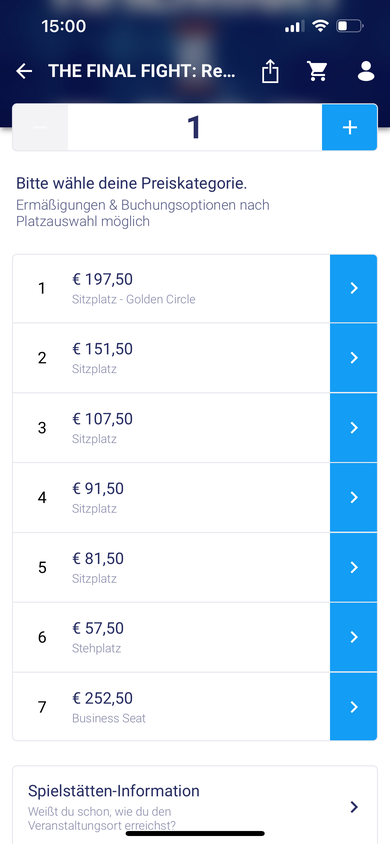Tap the back arrow icon
The image size is (390, 844).
tap(24, 71)
